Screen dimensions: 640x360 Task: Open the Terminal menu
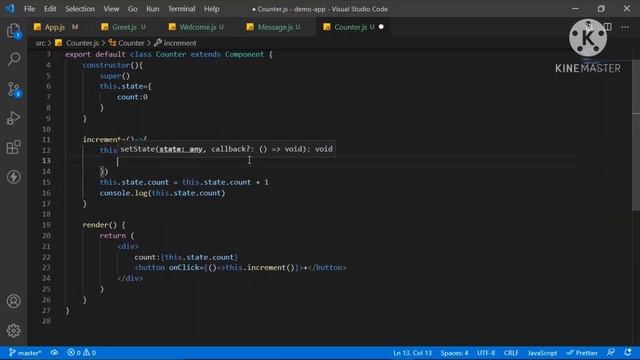click(x=182, y=9)
